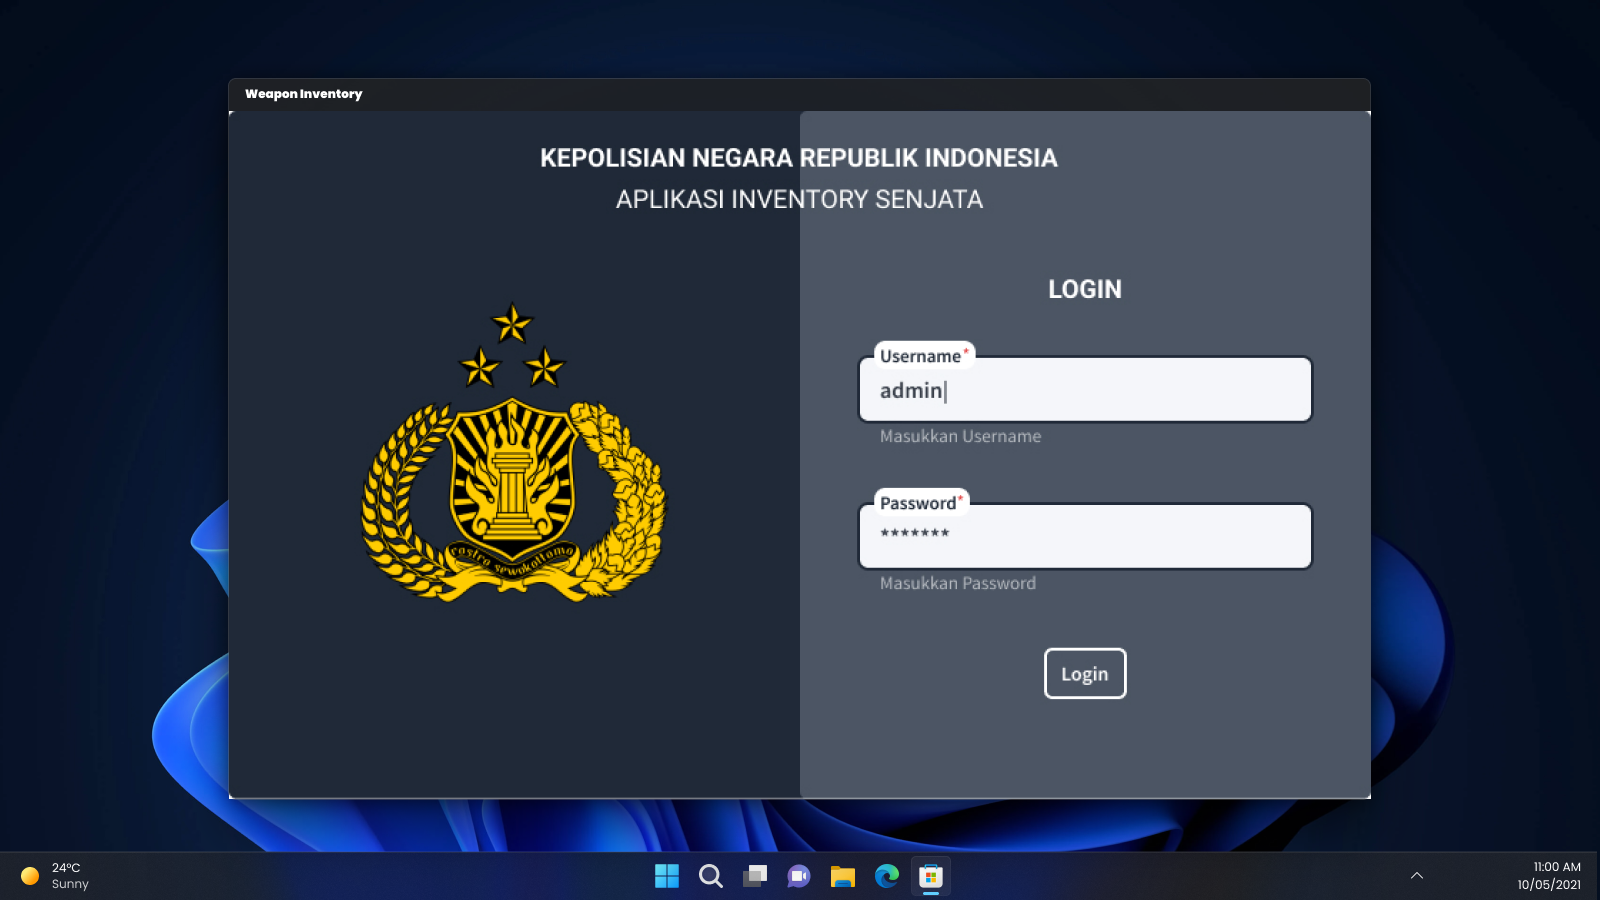Click the 'Masukkan Username' hint text
The height and width of the screenshot is (900, 1600).
(x=960, y=436)
